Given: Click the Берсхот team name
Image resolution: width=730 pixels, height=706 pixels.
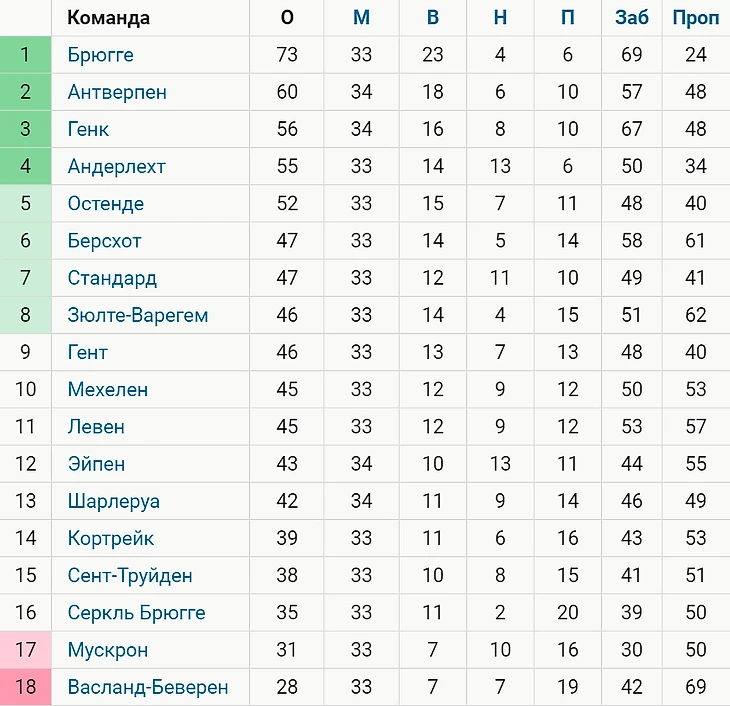Looking at the screenshot, I should 104,241.
